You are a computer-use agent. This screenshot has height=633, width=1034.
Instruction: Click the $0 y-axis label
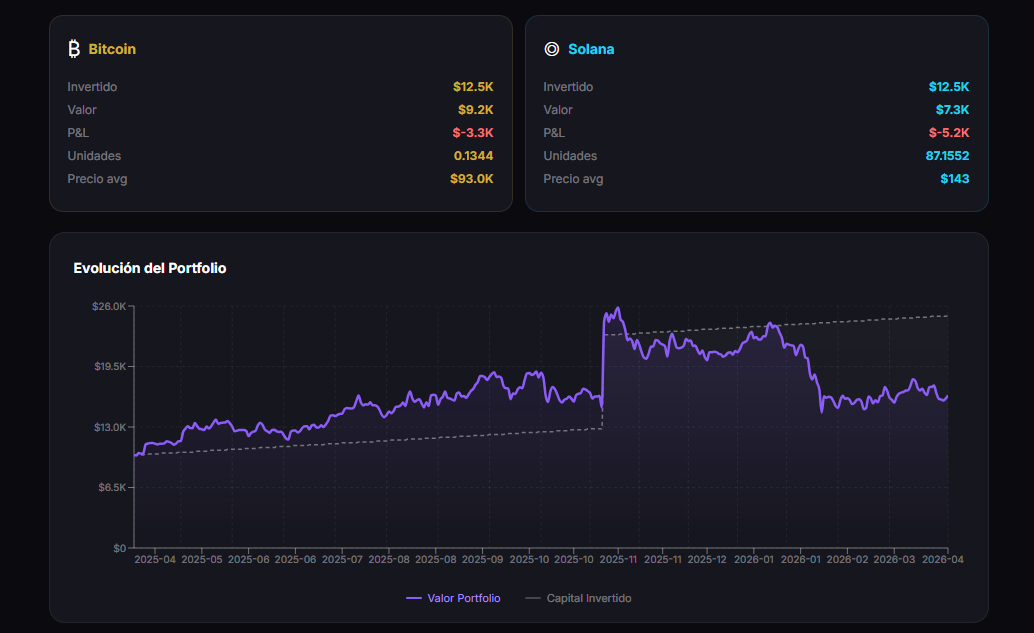[119, 548]
